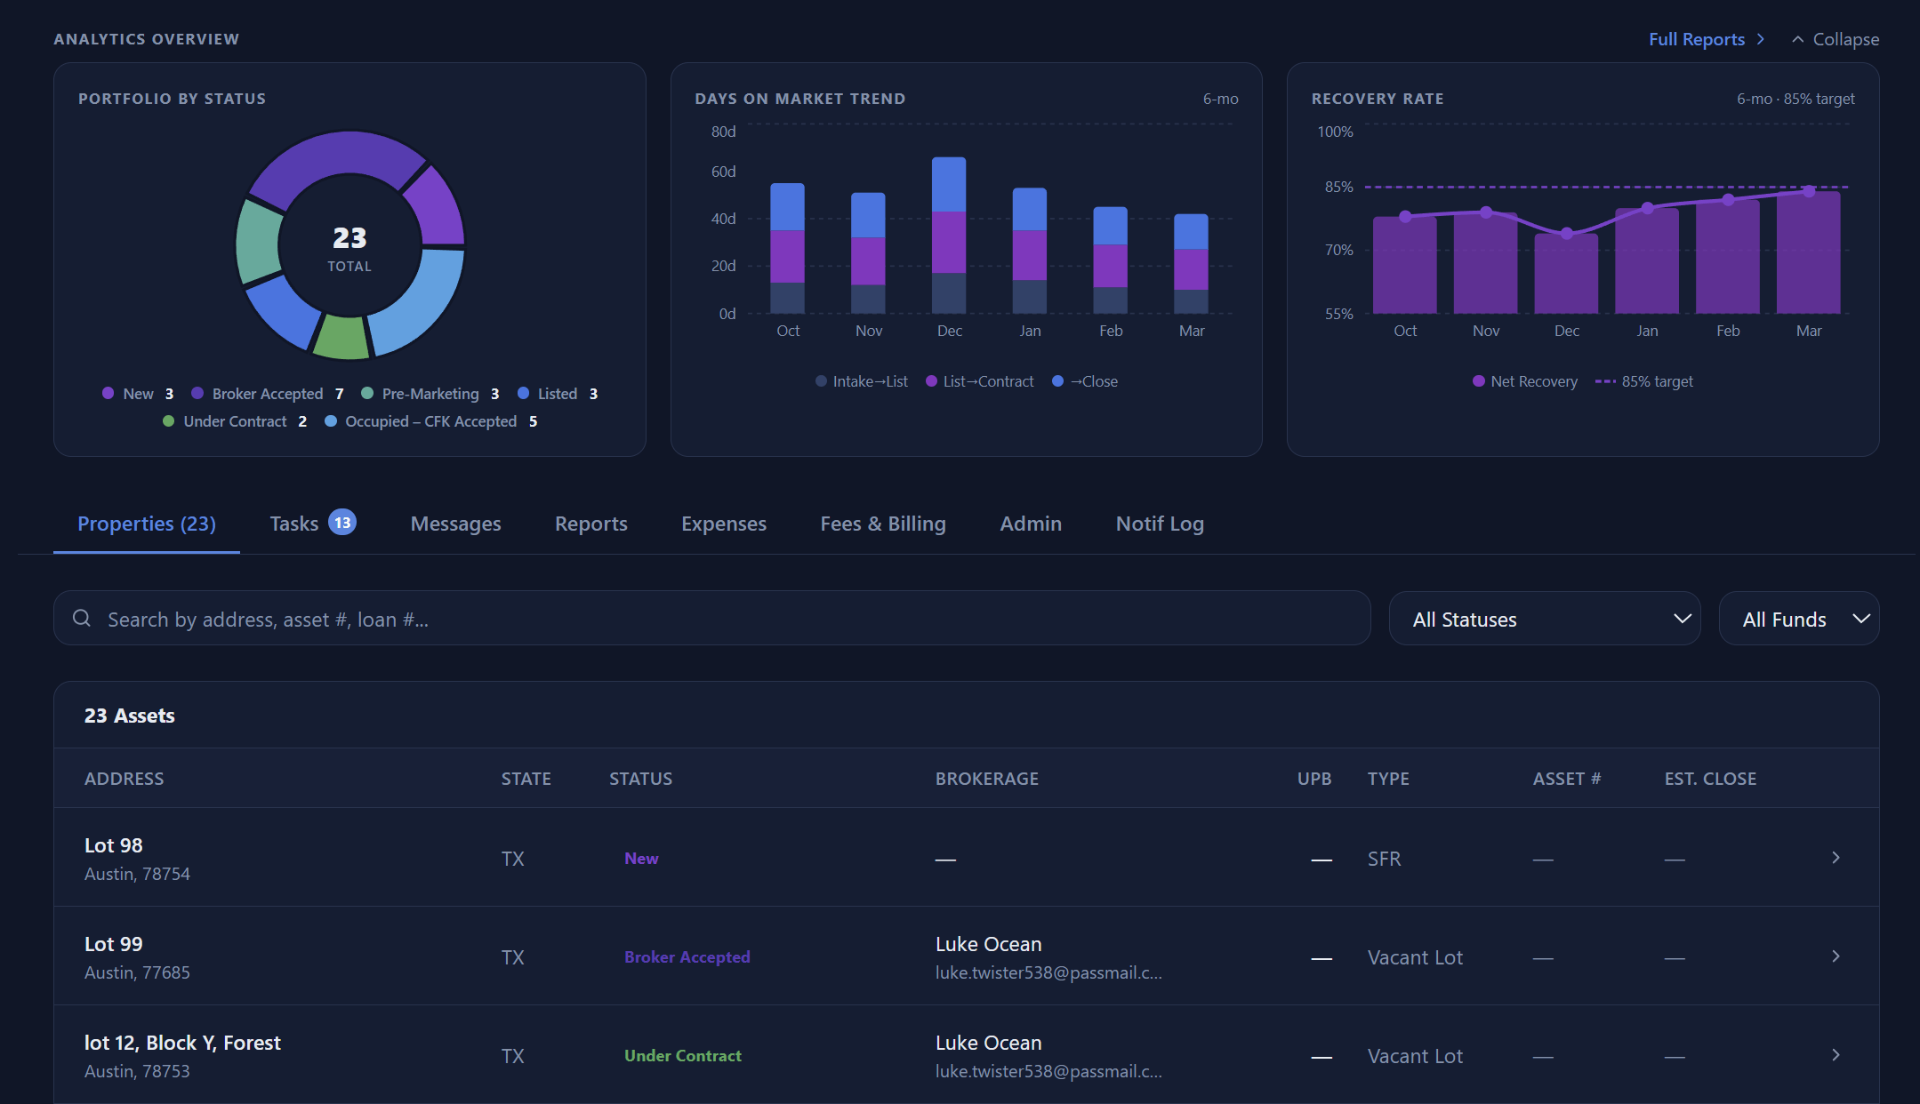1920x1104 pixels.
Task: Toggle Listed legend item
Action: pos(557,394)
